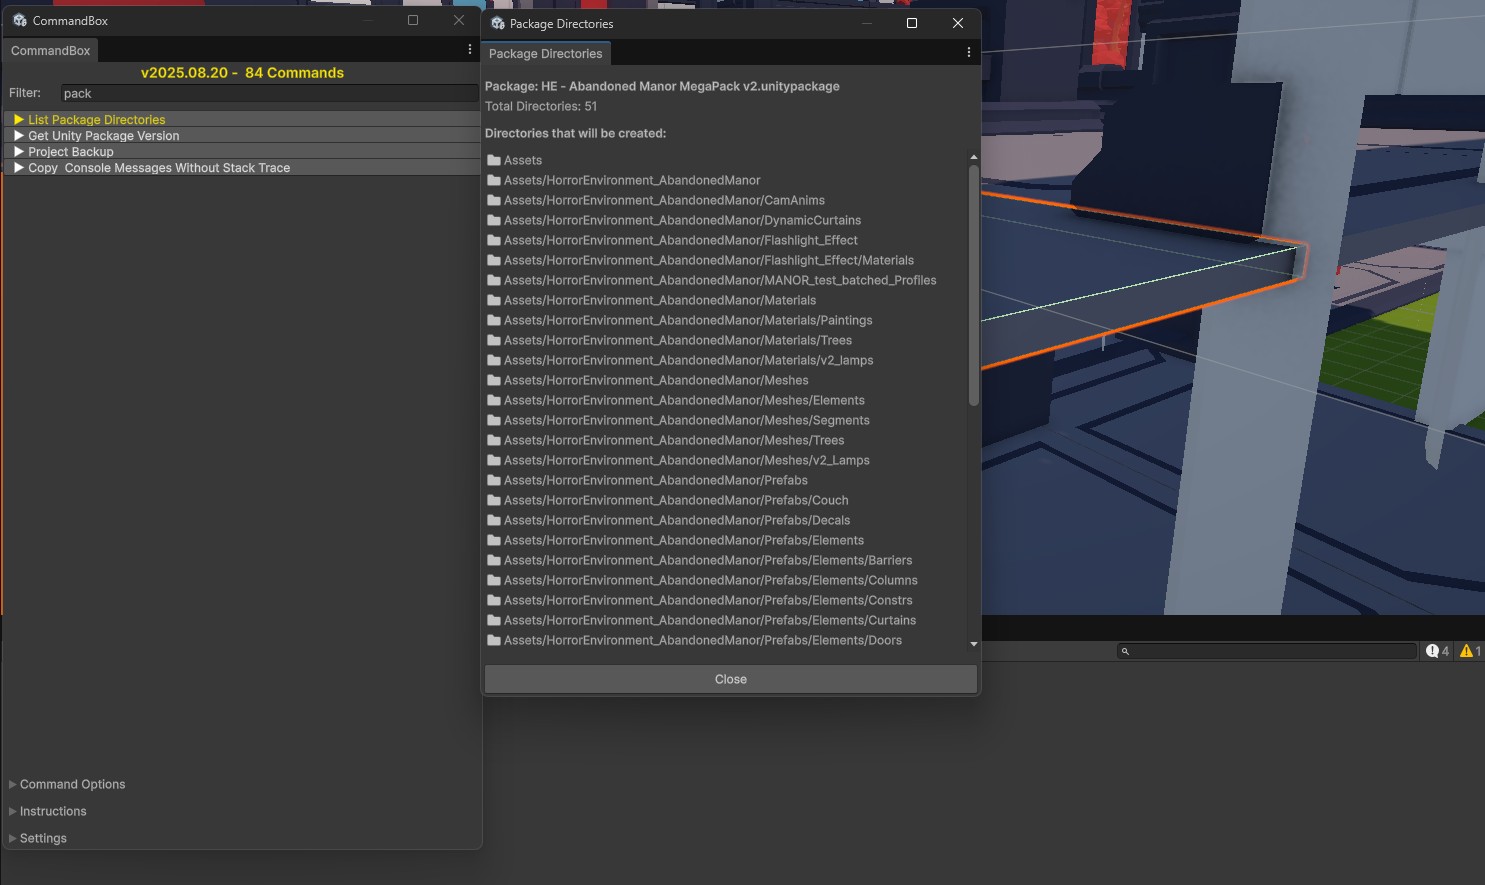The image size is (1485, 885).
Task: Click the folder icon beside Prefabs/Elements/Barriers
Action: click(493, 560)
